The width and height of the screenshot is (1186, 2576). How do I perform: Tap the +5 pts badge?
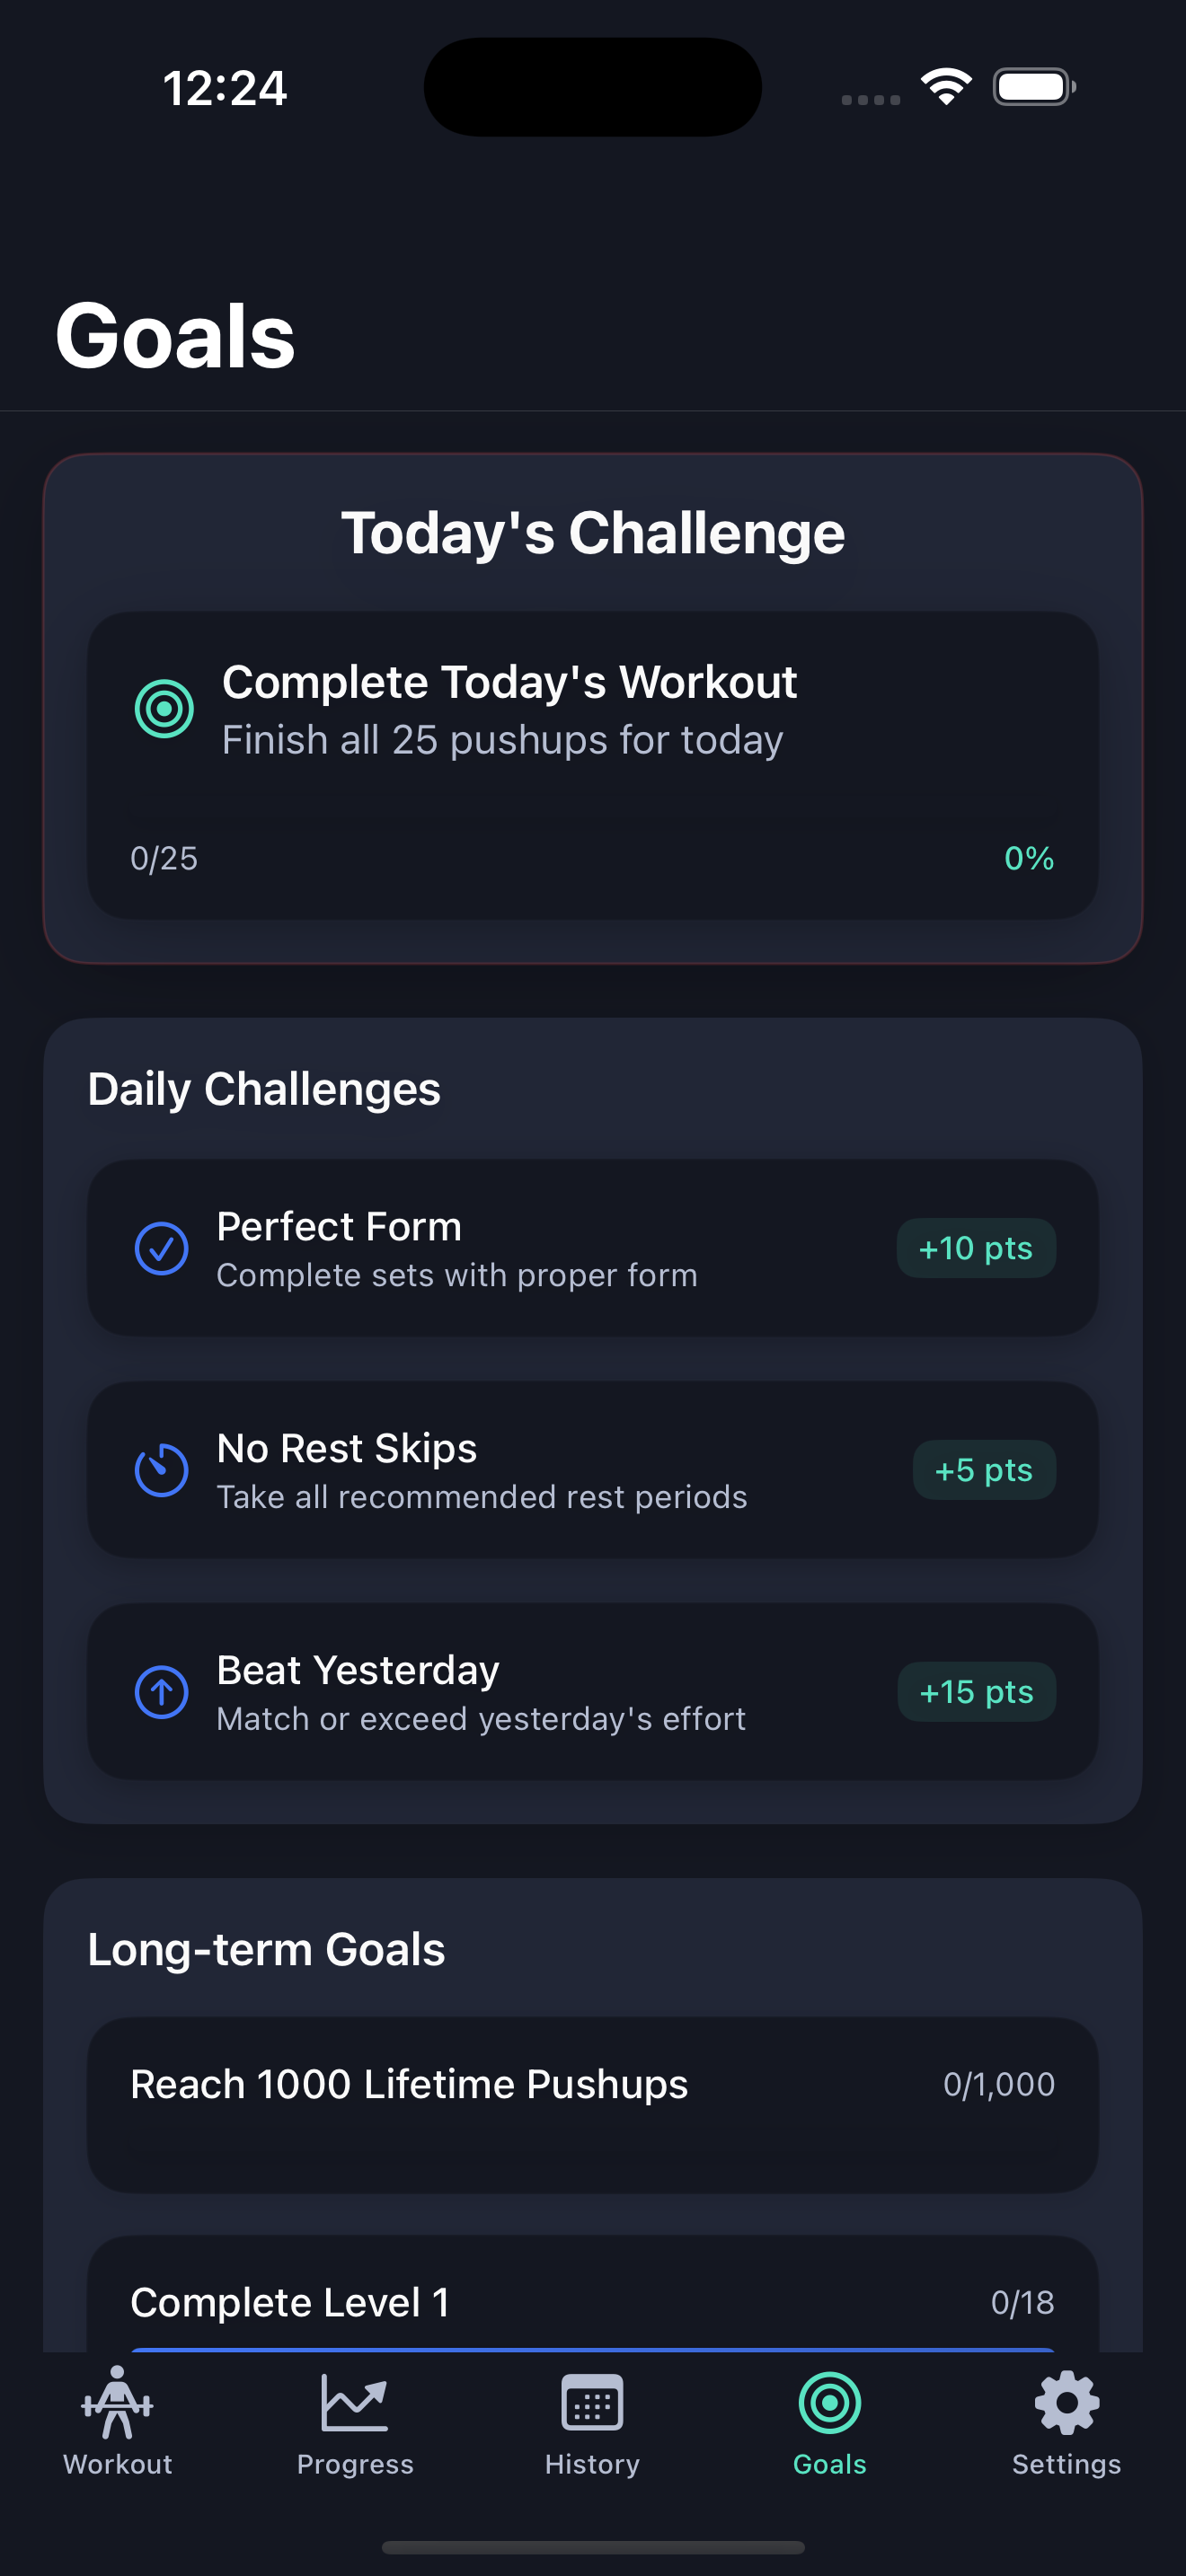[x=984, y=1470]
